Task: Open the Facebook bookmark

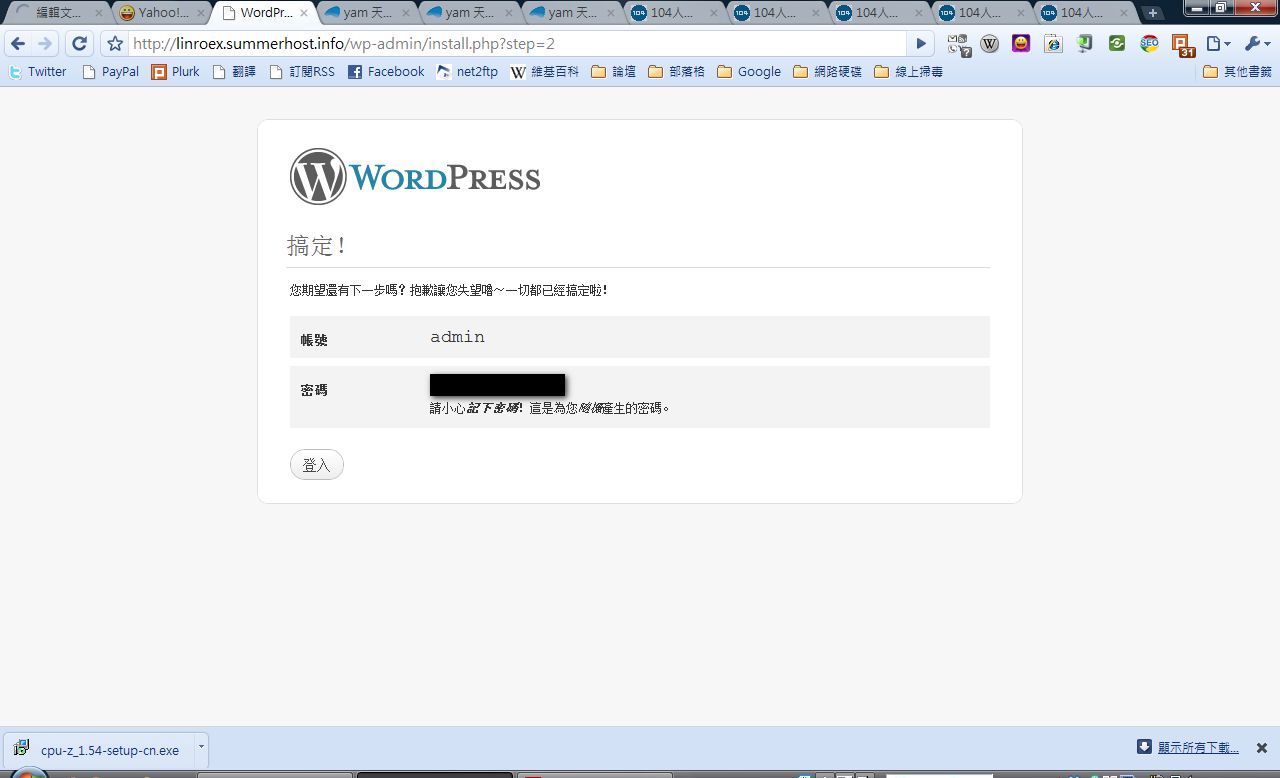Action: click(x=386, y=72)
